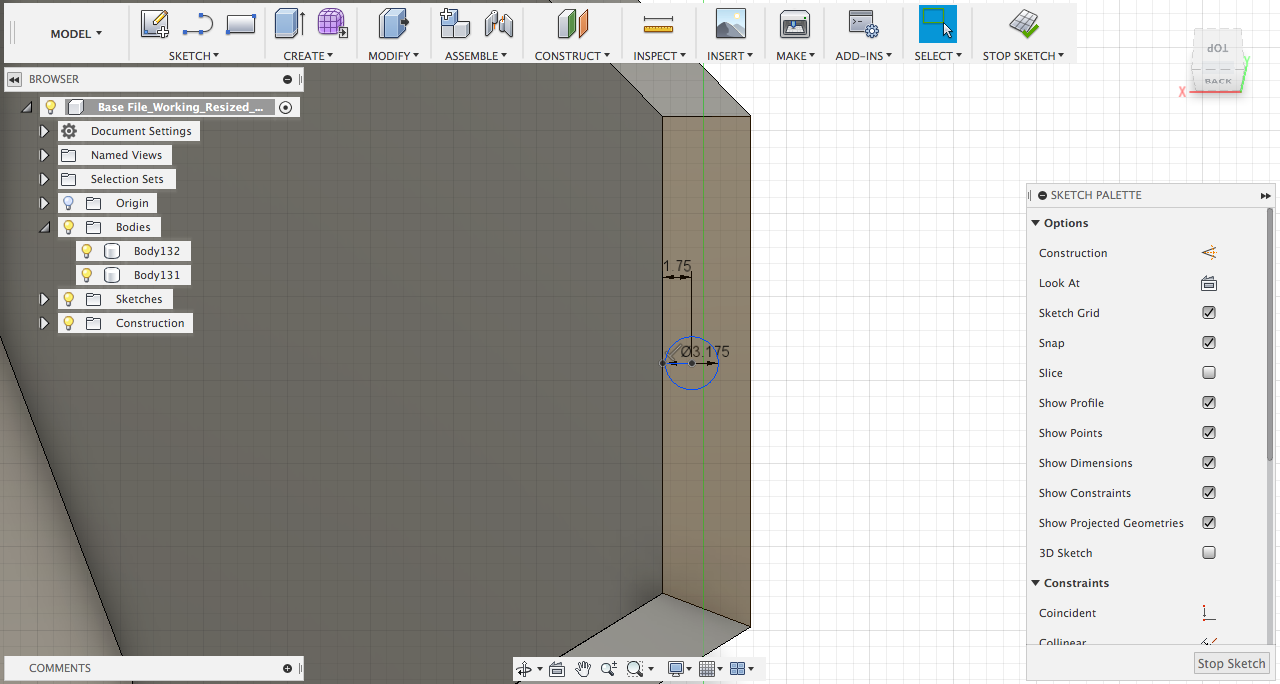Click the Orbit navigation icon
This screenshot has height=684, width=1280.
(x=525, y=669)
